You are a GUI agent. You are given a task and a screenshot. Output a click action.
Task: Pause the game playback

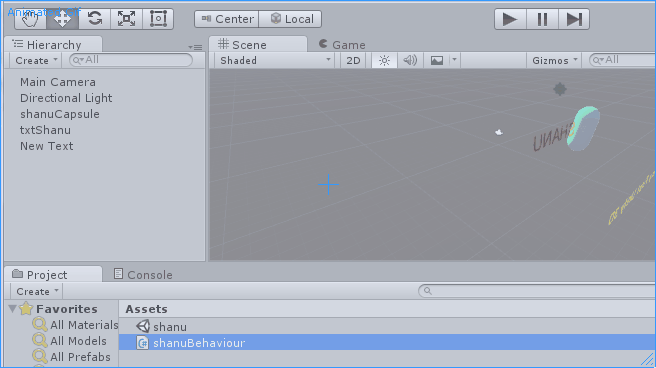pyautogui.click(x=542, y=19)
